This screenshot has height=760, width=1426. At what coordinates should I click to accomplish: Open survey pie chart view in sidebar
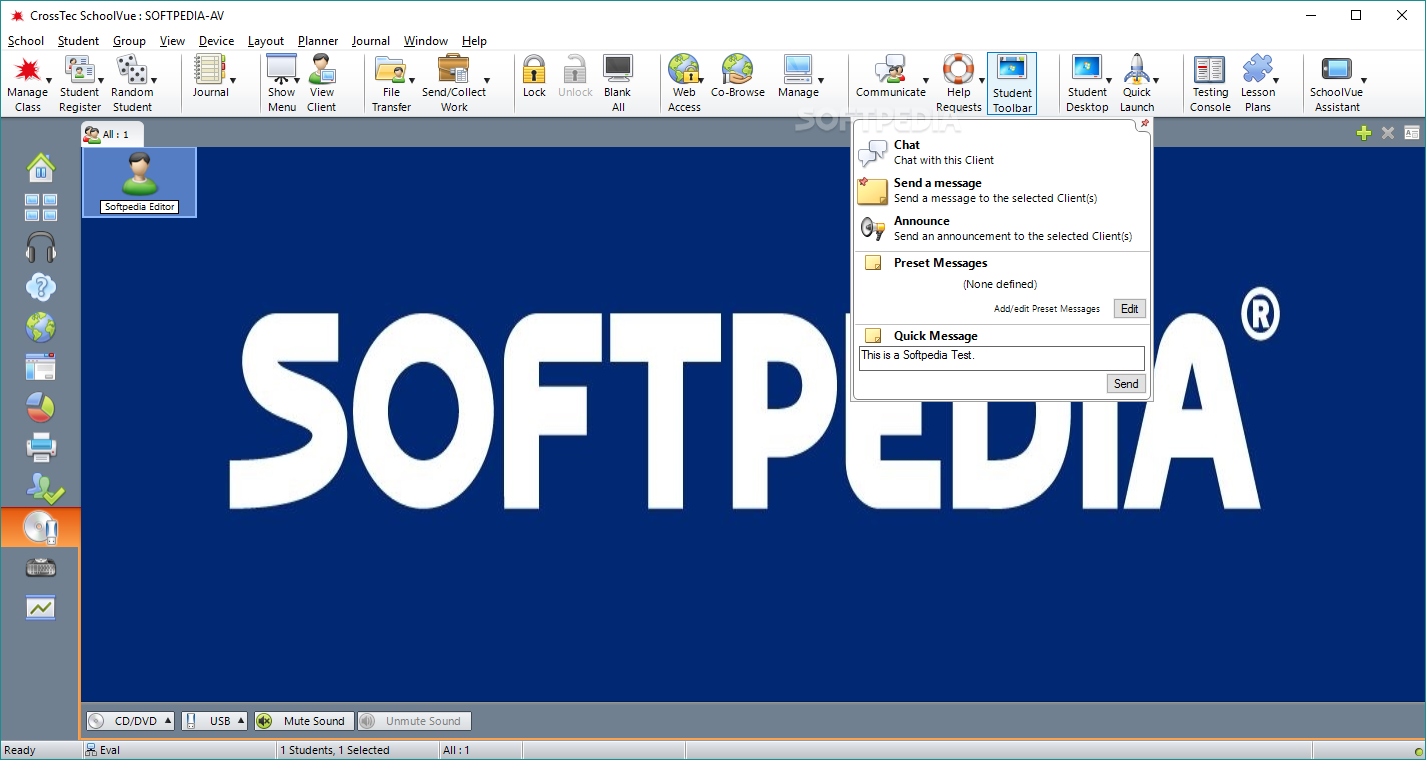[x=41, y=407]
